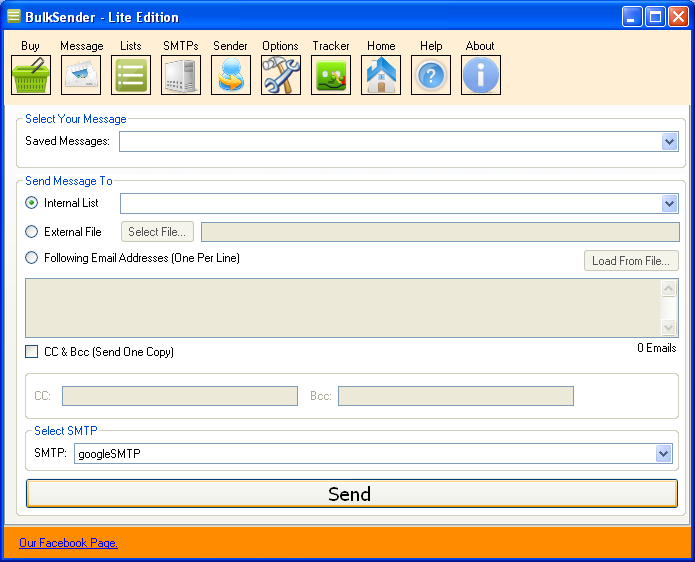Go to Home house icon
695x562 pixels.
pyautogui.click(x=381, y=75)
